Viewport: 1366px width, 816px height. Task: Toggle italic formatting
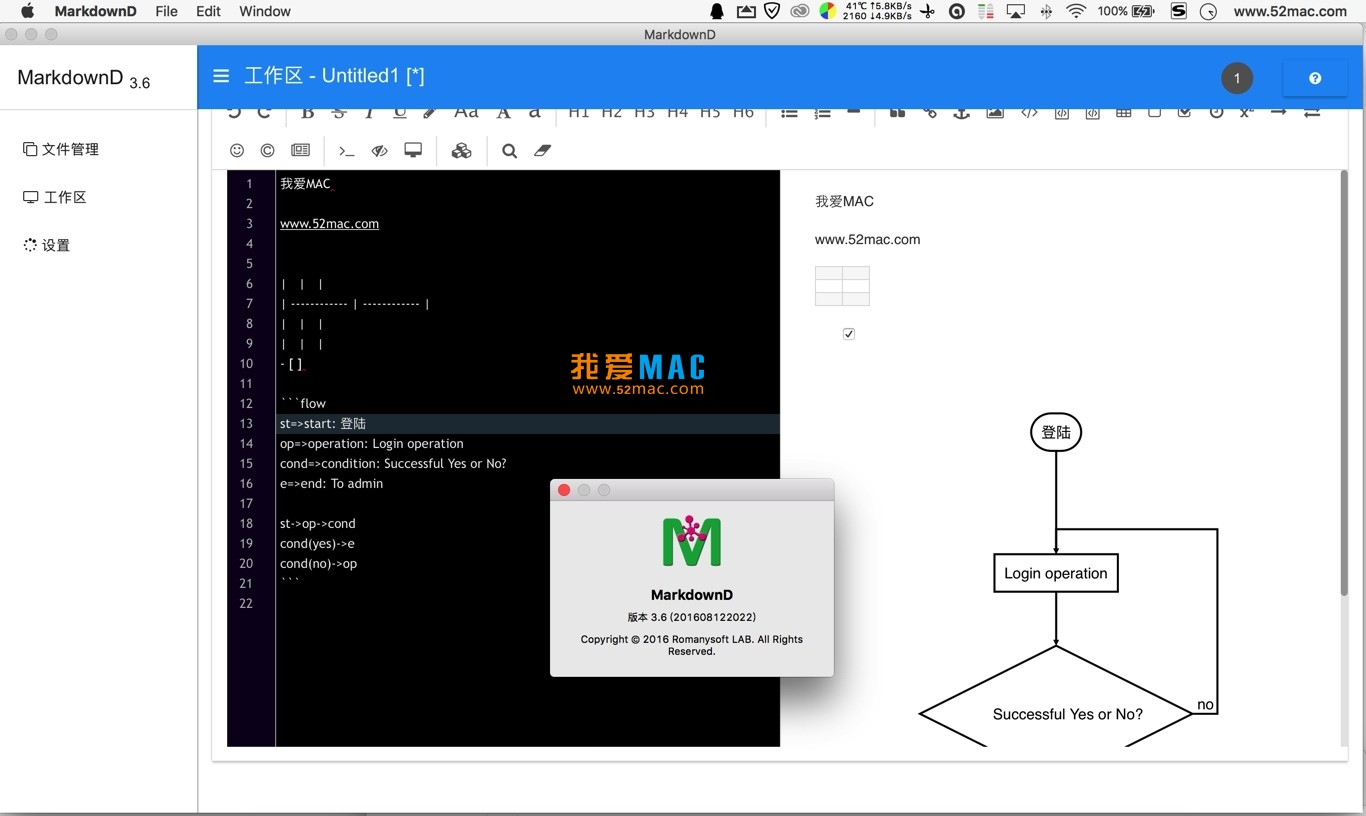[x=369, y=112]
